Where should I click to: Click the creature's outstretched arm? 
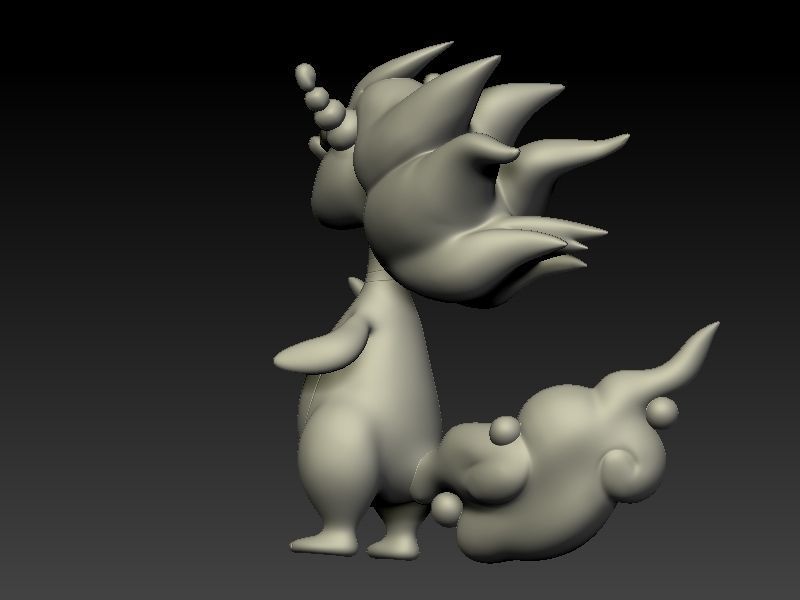(322, 347)
